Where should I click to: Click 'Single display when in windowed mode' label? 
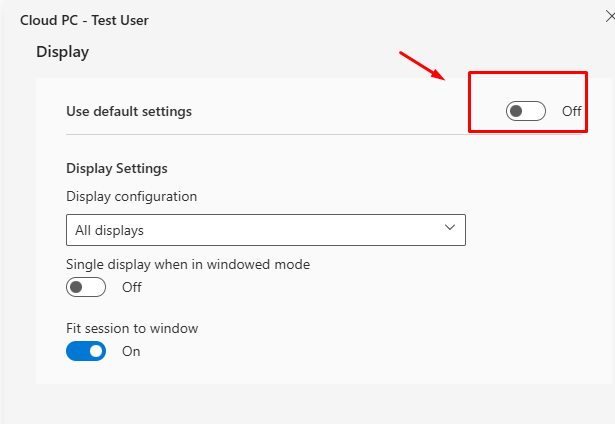[188, 264]
